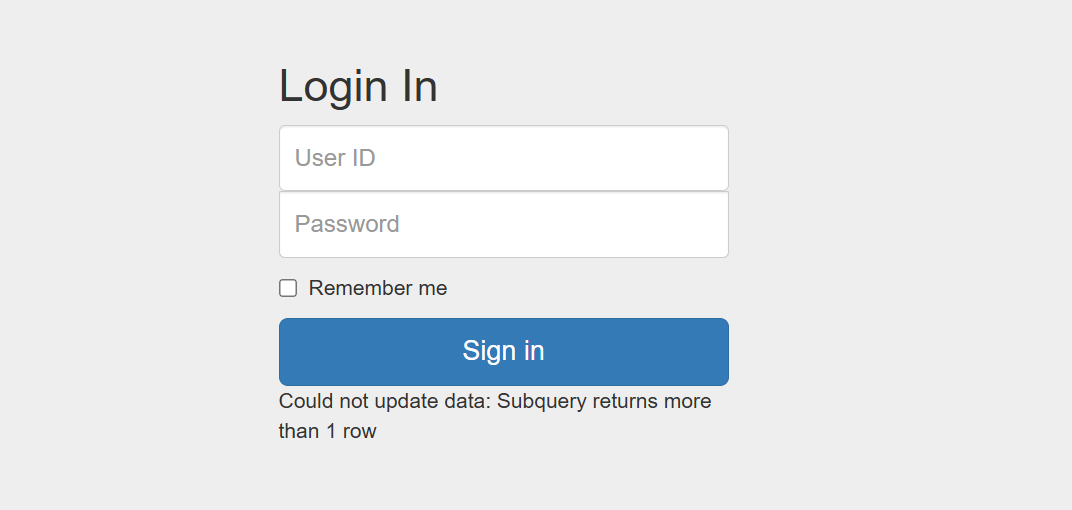This screenshot has height=510, width=1072.
Task: Click the 'Subquery returns more than 1 row' error message
Action: point(495,416)
